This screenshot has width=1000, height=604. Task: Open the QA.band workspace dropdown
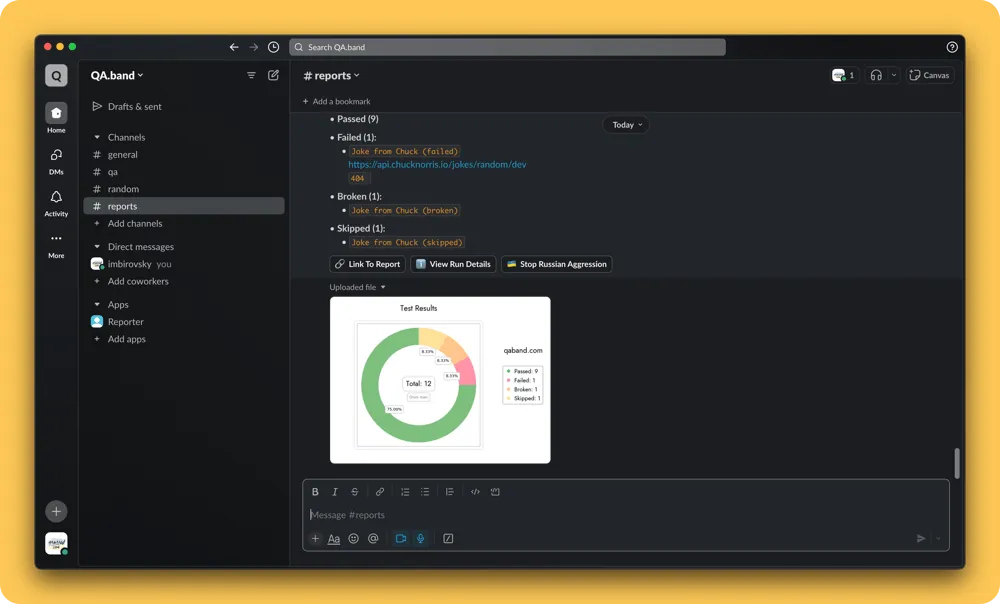click(117, 75)
